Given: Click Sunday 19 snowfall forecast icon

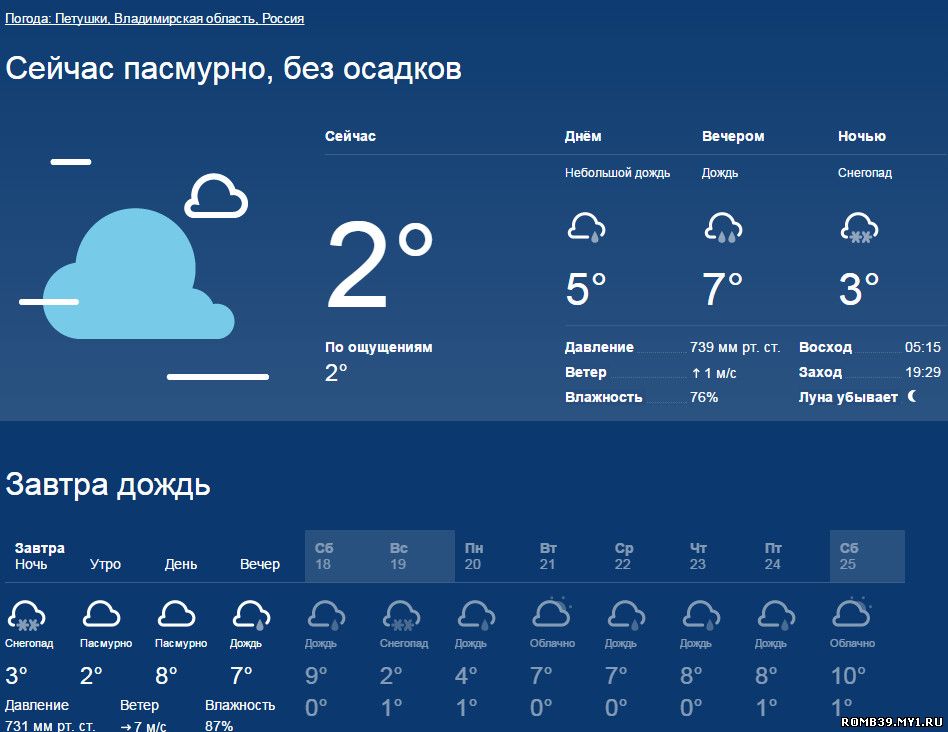Looking at the screenshot, I should click(401, 615).
